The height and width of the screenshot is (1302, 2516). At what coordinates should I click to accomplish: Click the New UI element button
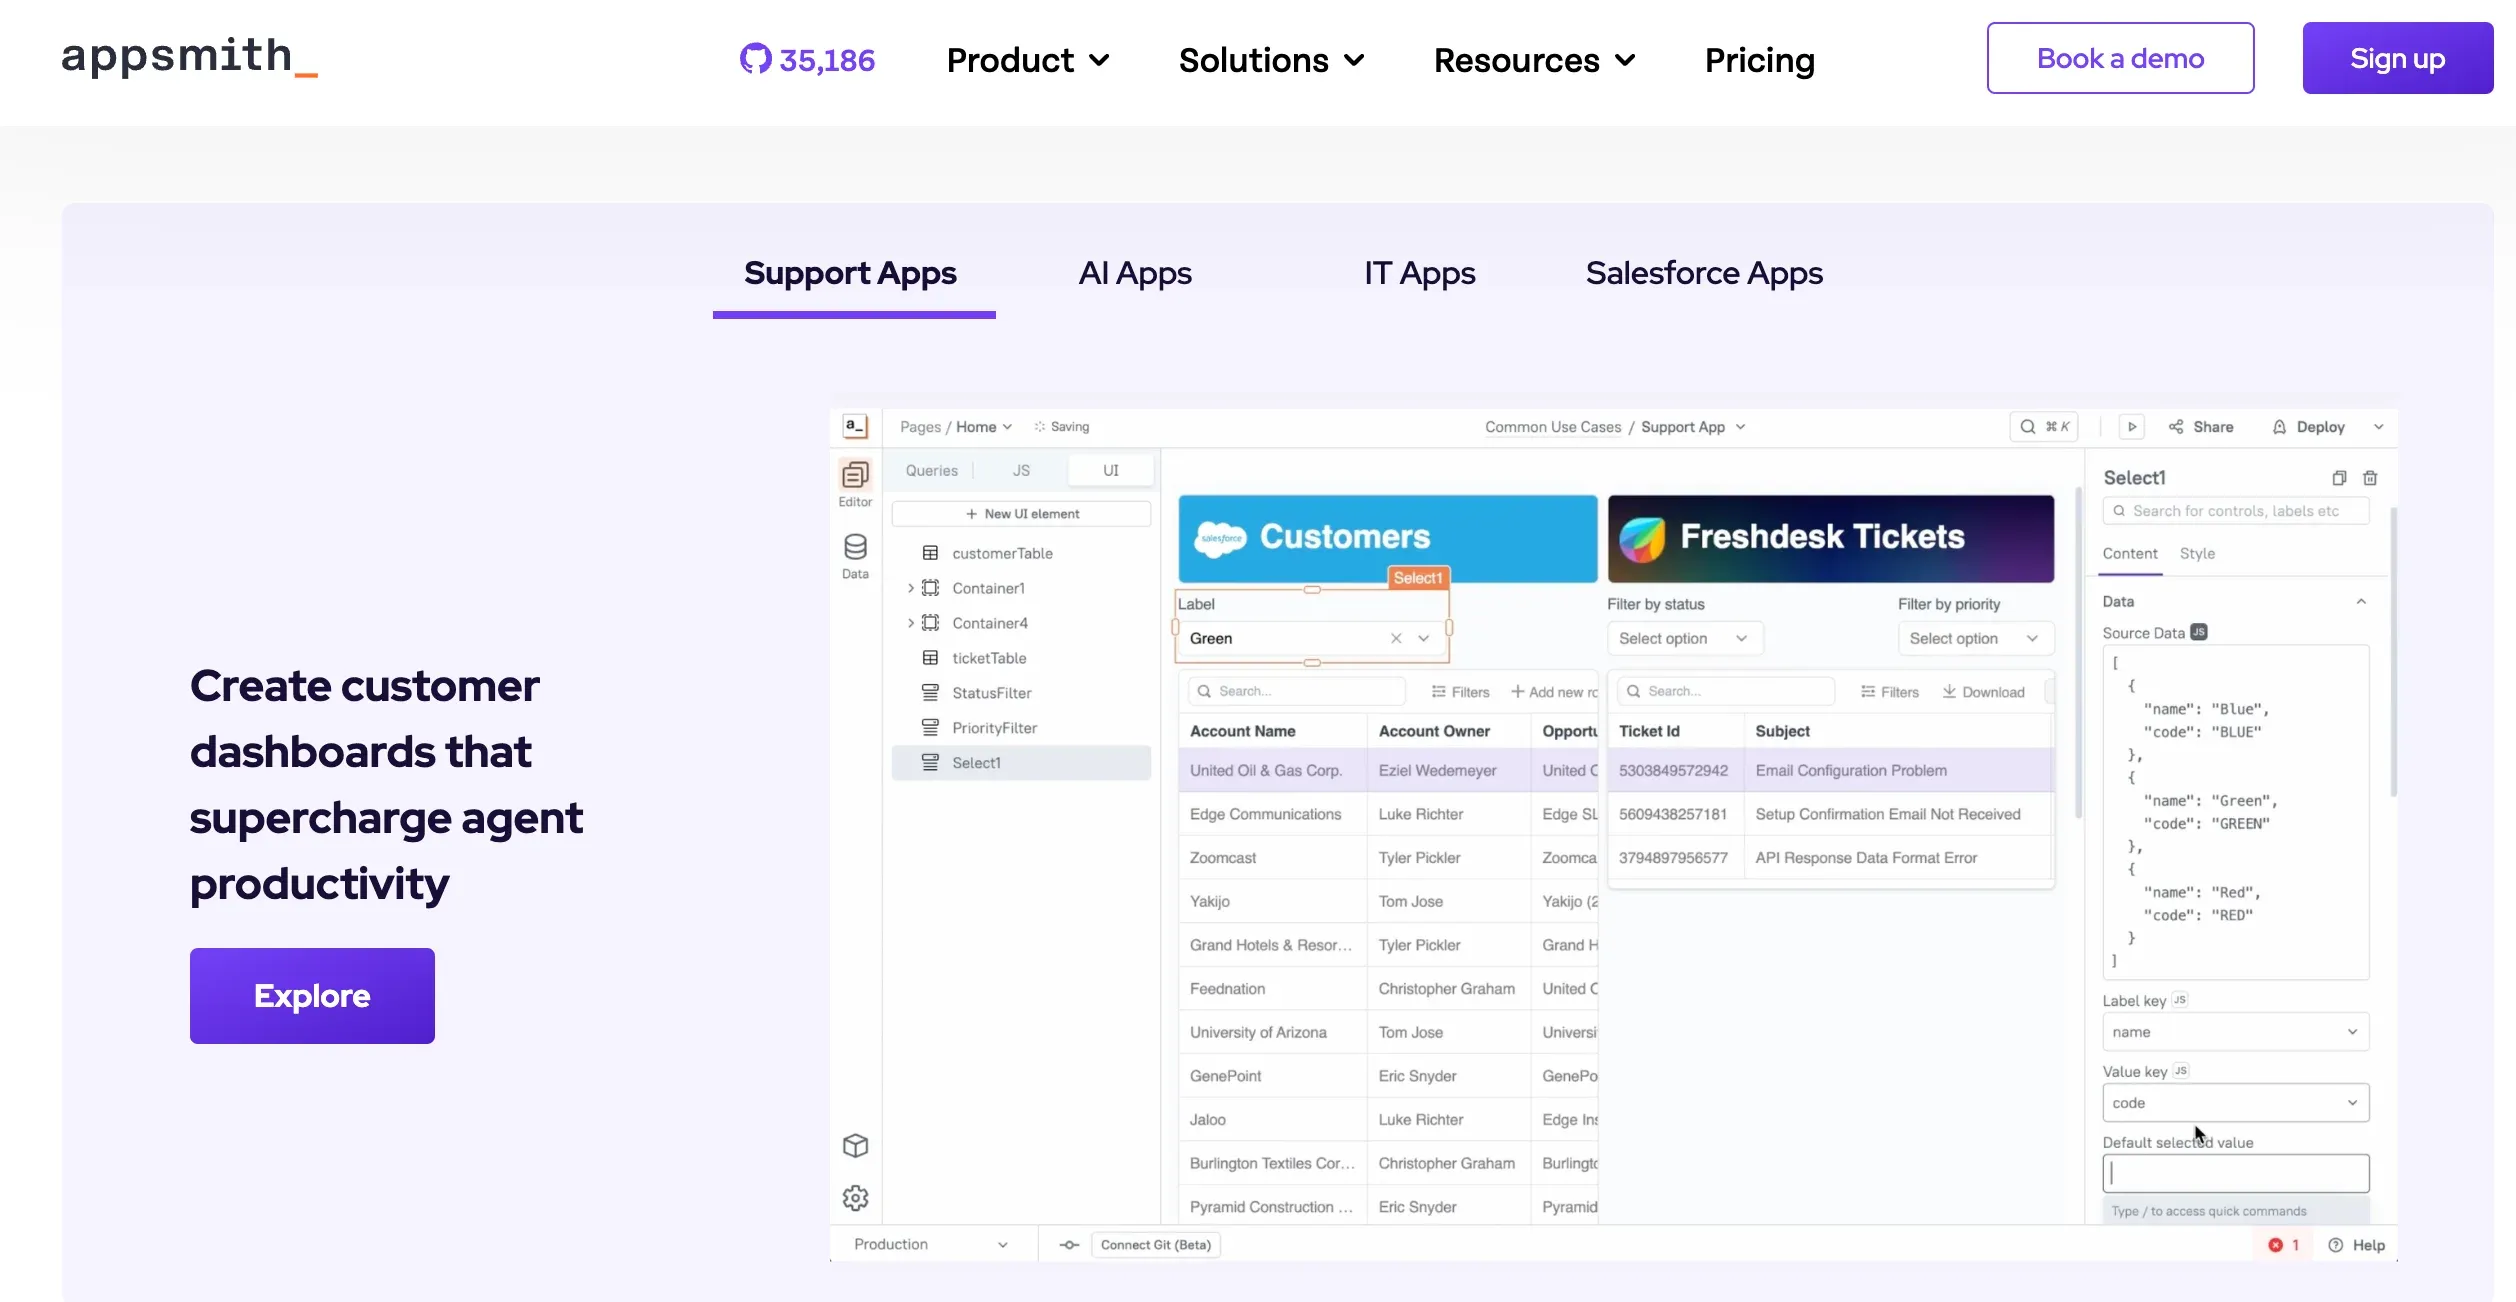point(1021,514)
